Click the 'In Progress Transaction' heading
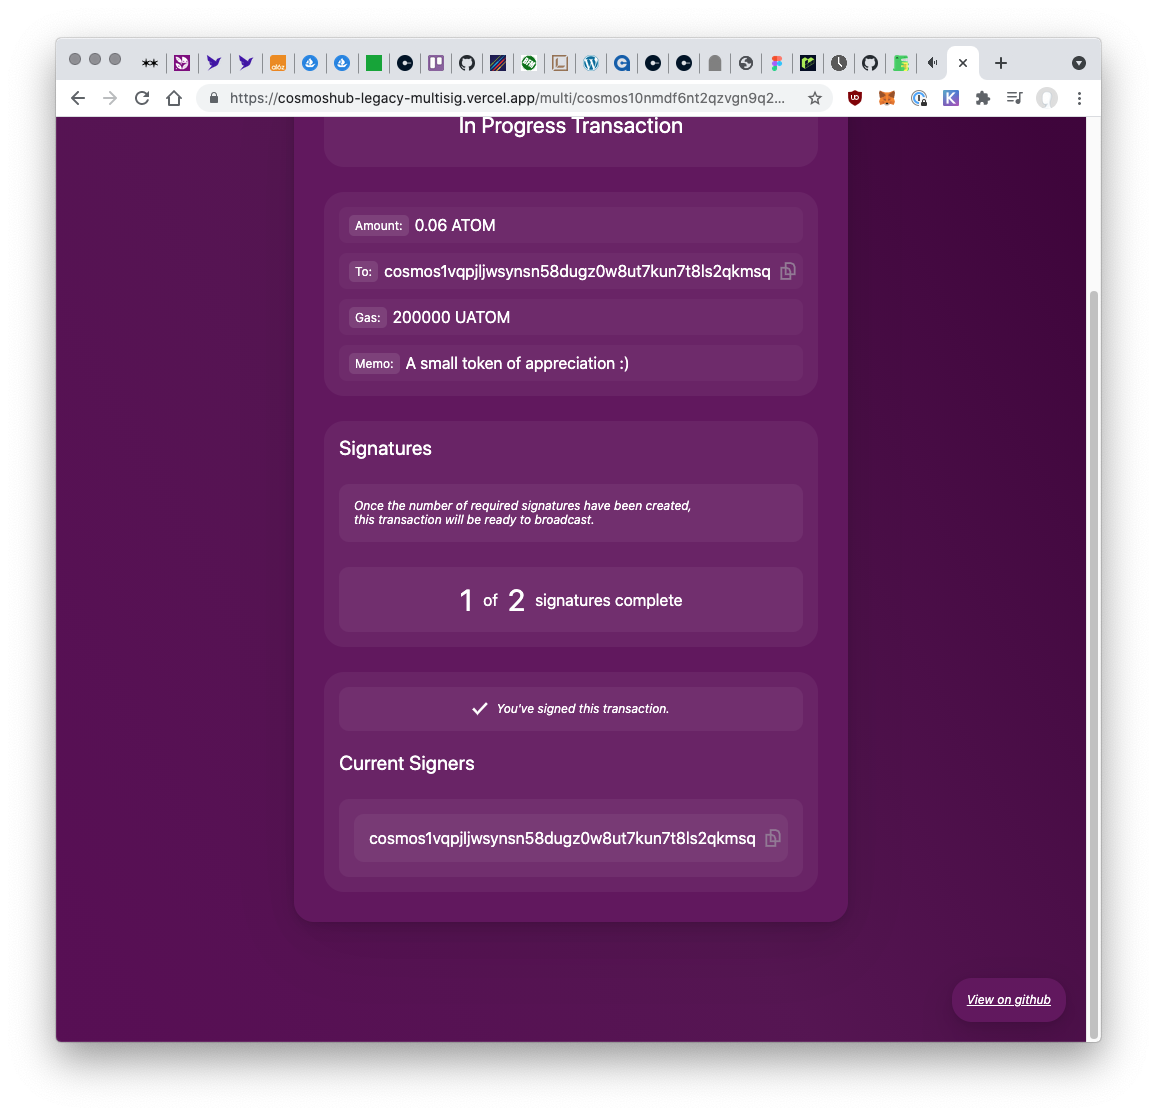The image size is (1157, 1116). coord(570,126)
